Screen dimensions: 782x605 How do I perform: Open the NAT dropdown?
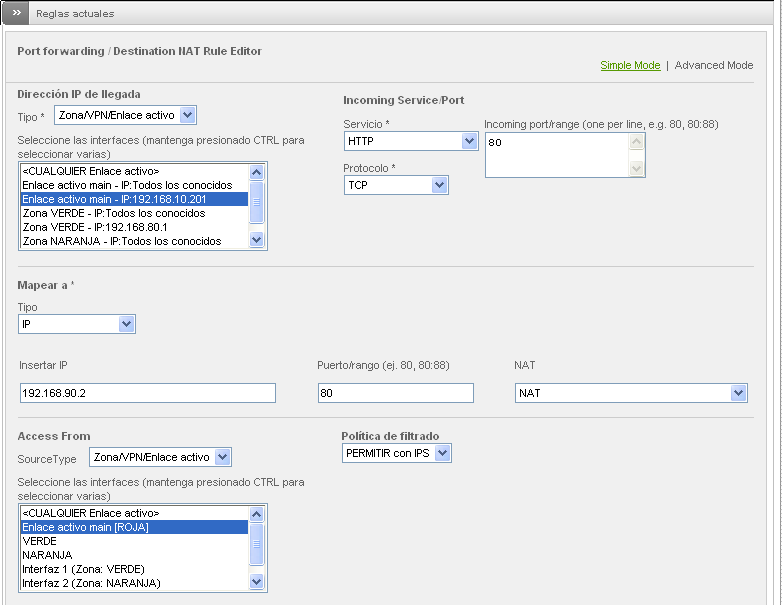point(632,393)
